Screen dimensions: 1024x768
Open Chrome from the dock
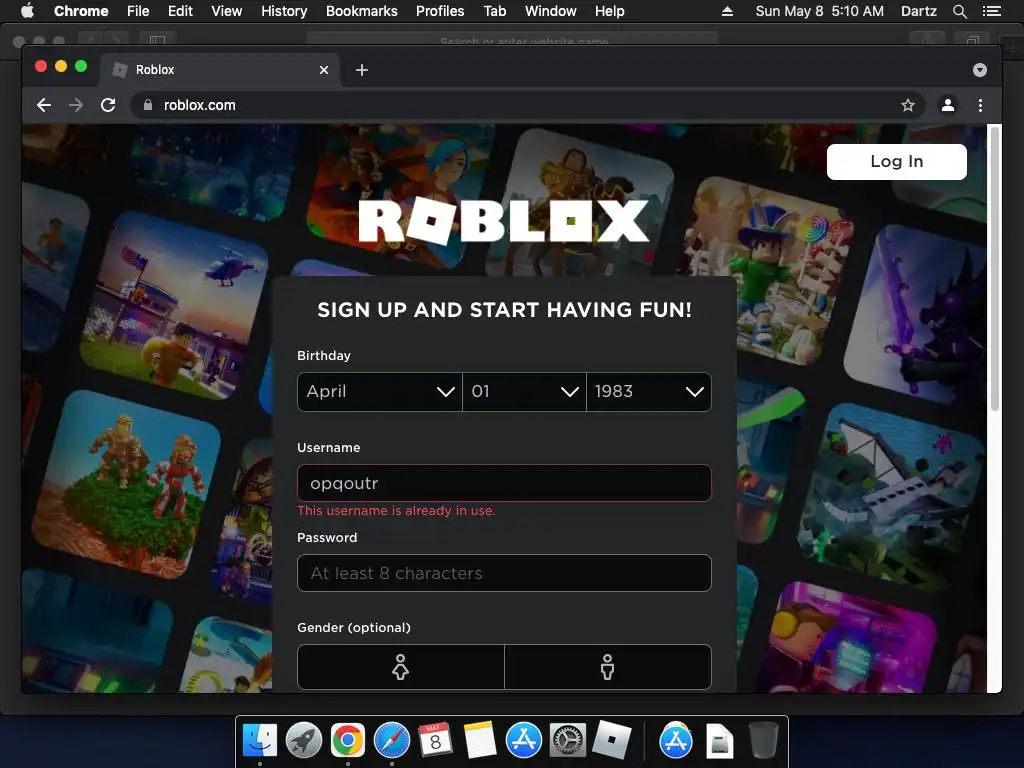(x=347, y=741)
